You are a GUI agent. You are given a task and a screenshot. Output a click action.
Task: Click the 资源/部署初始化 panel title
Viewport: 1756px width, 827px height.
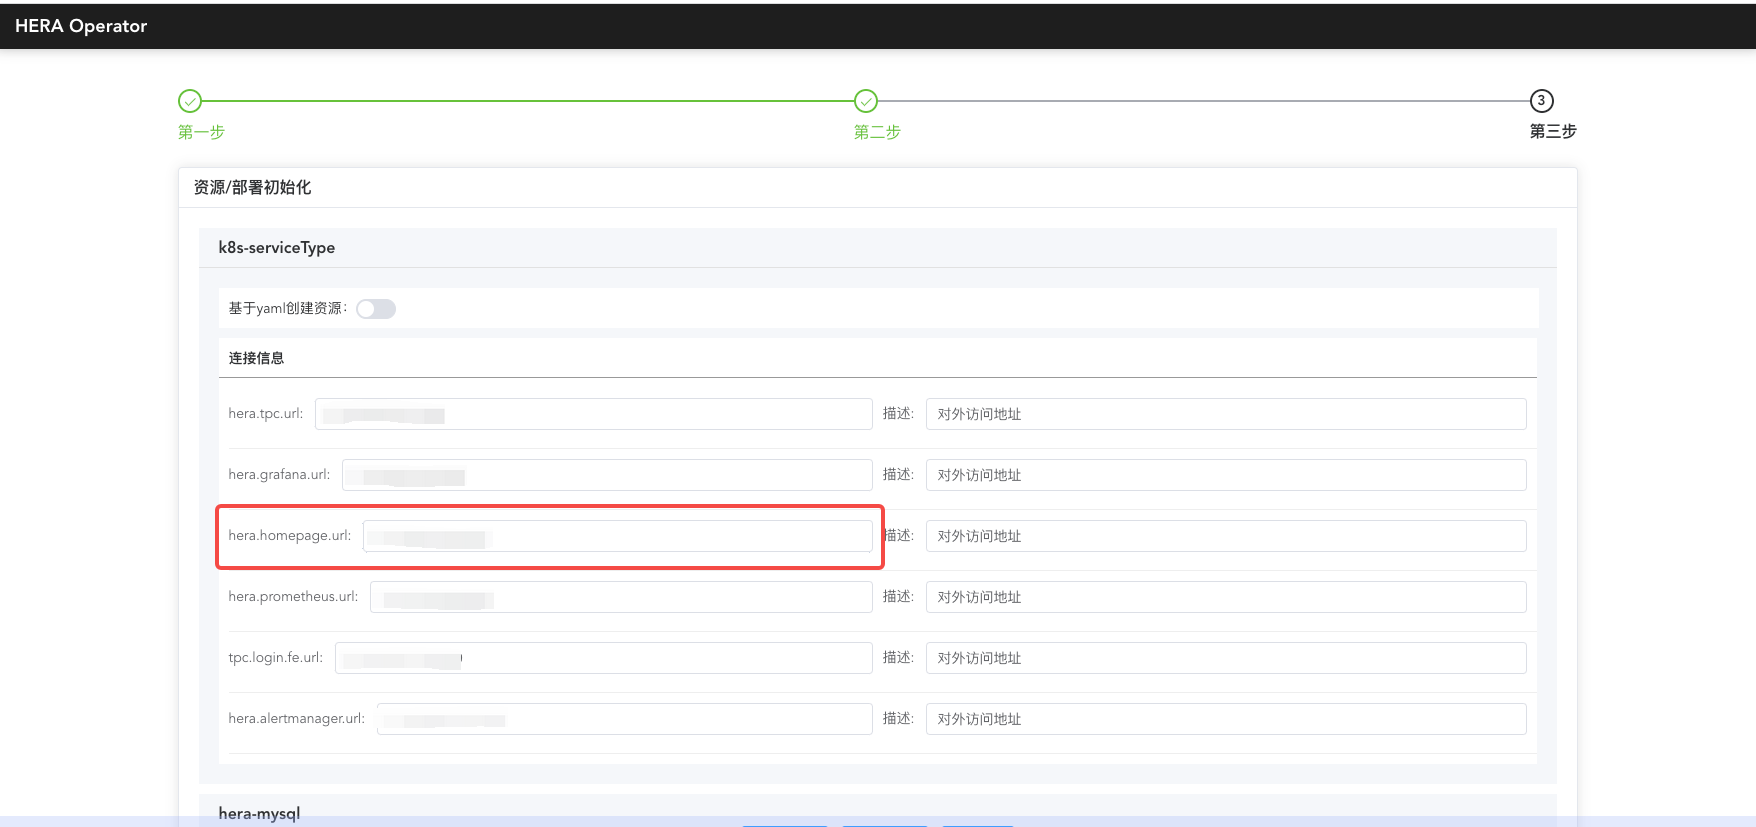252,188
